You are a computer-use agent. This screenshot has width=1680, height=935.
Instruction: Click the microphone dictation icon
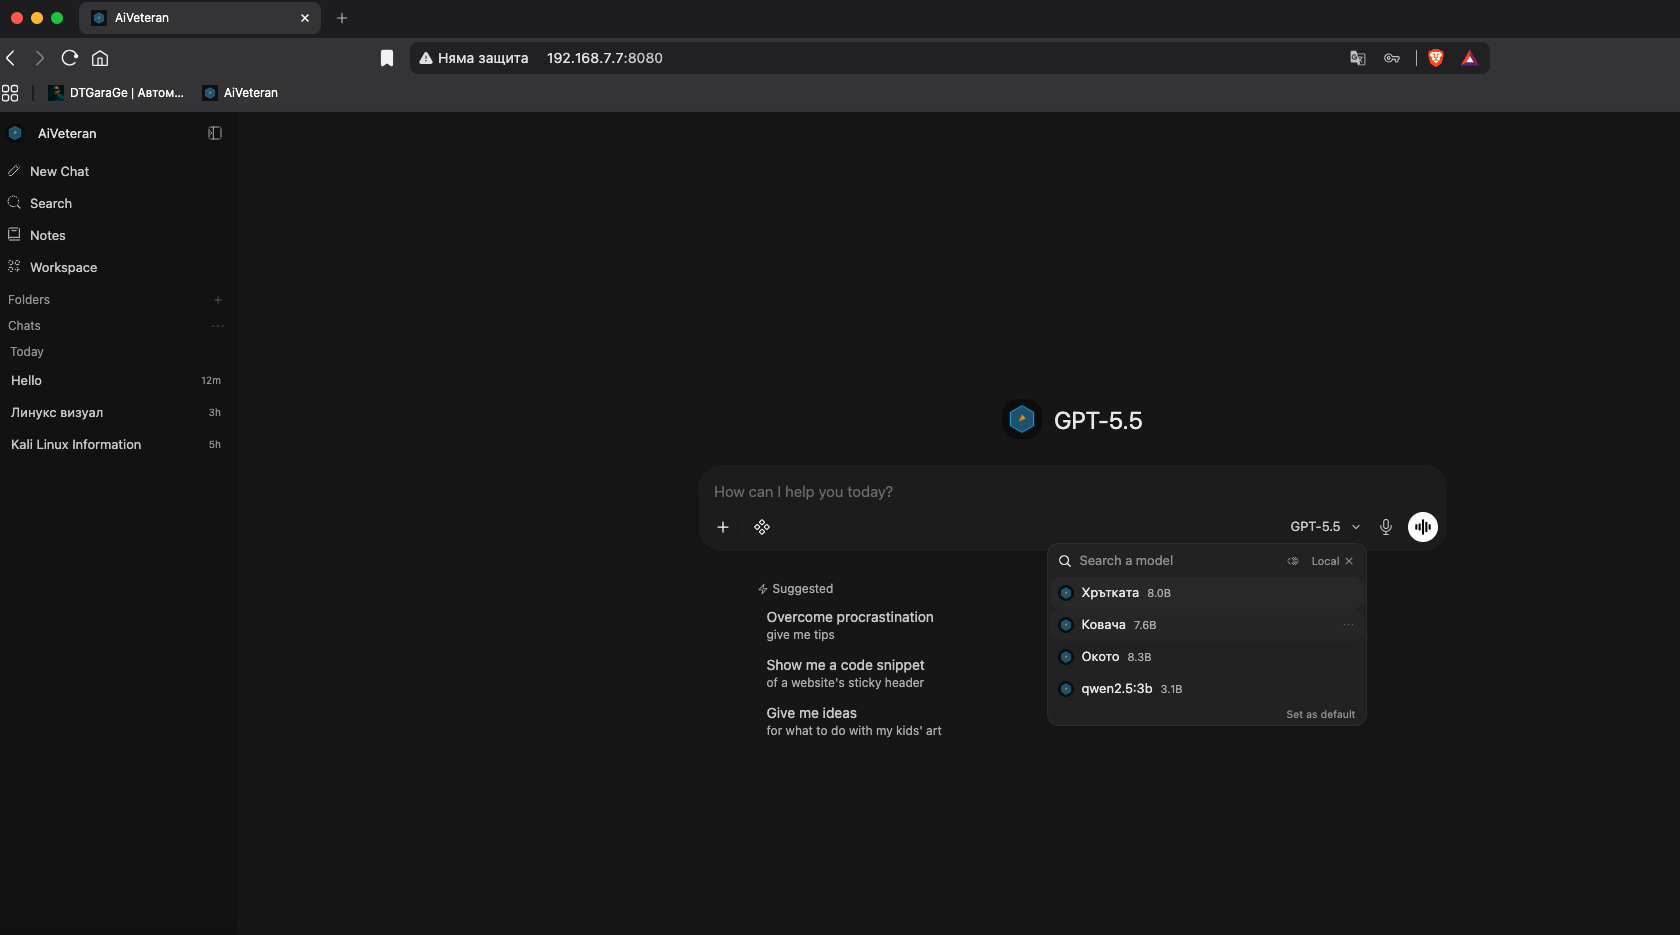point(1386,527)
